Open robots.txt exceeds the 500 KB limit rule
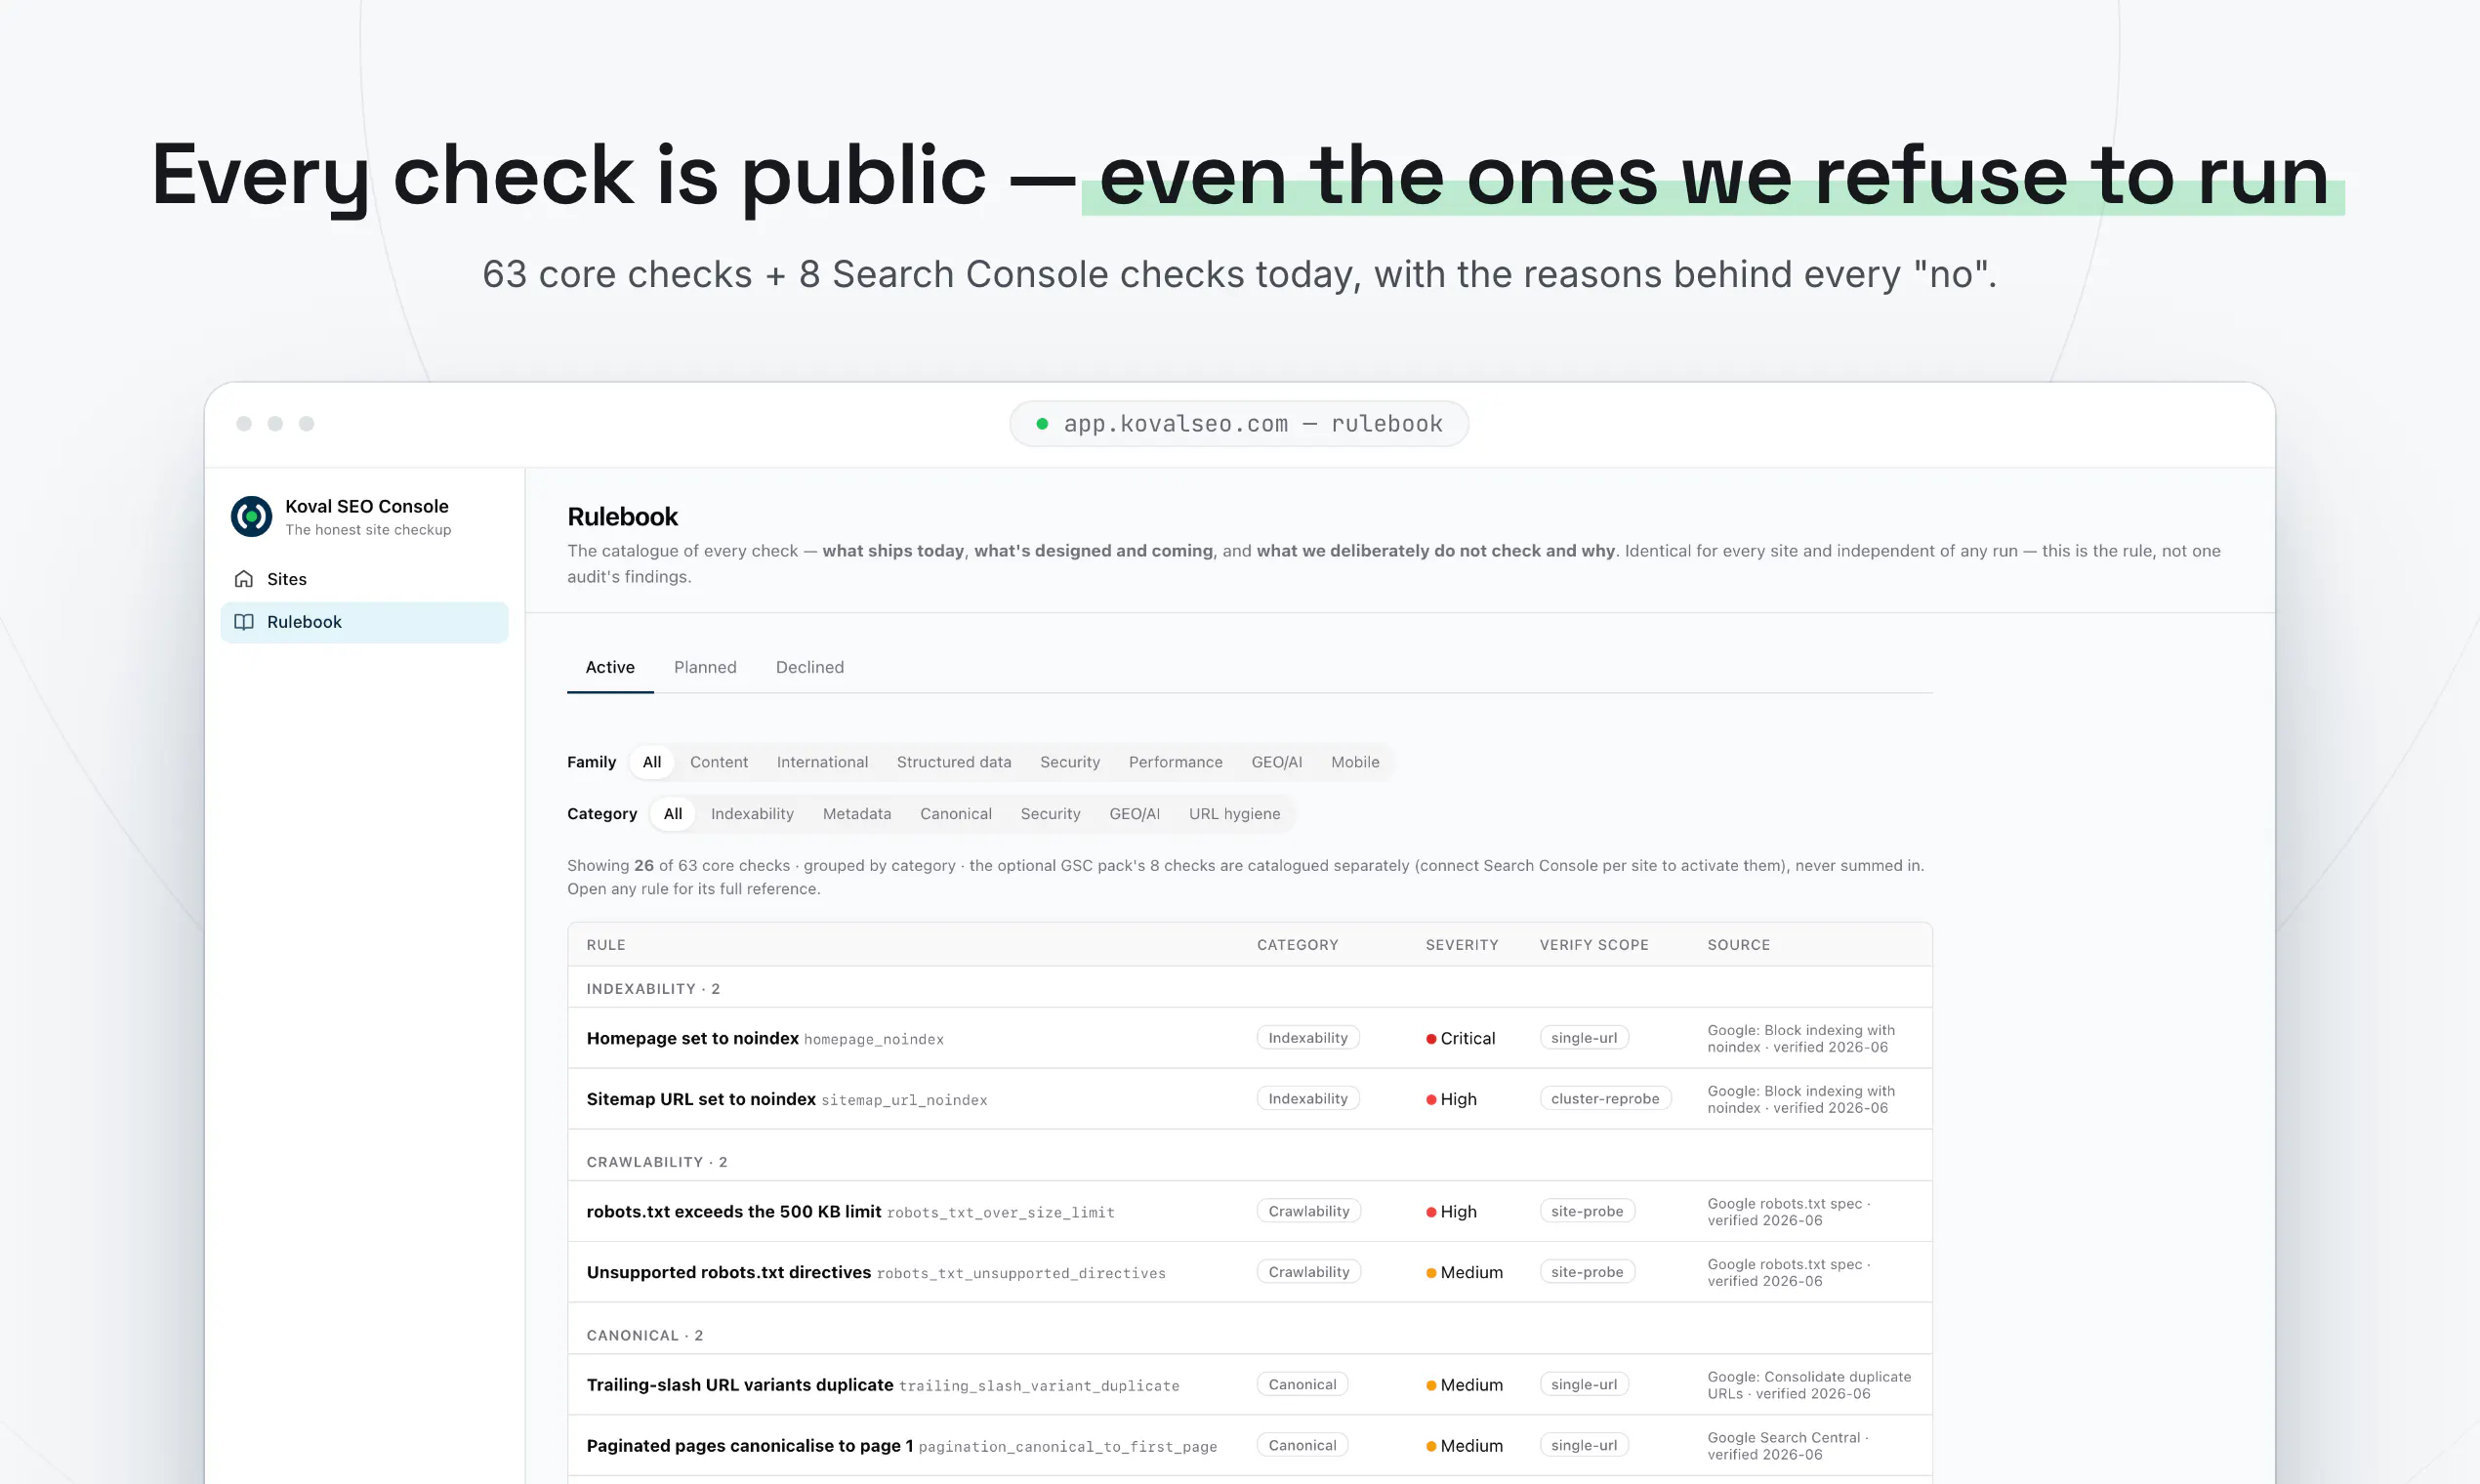2480x1484 pixels. point(1250,1211)
